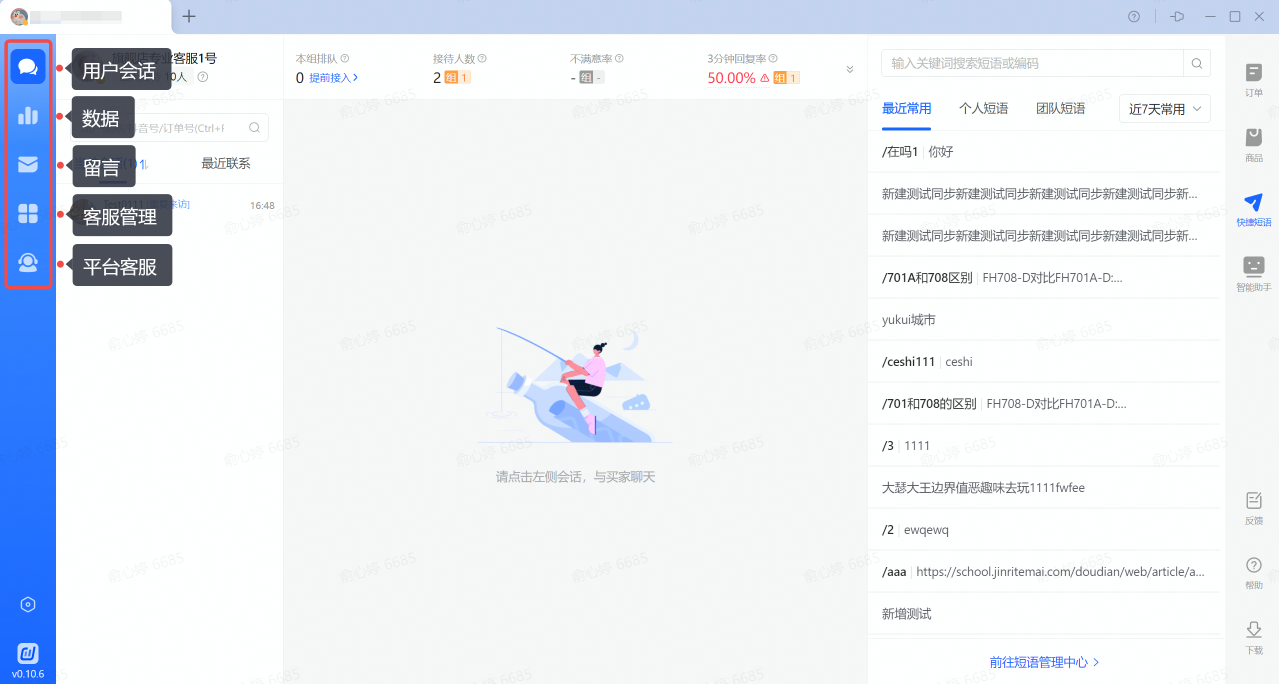Open 客服管理 grid icon in sidebar
This screenshot has width=1279, height=684.
[28, 213]
